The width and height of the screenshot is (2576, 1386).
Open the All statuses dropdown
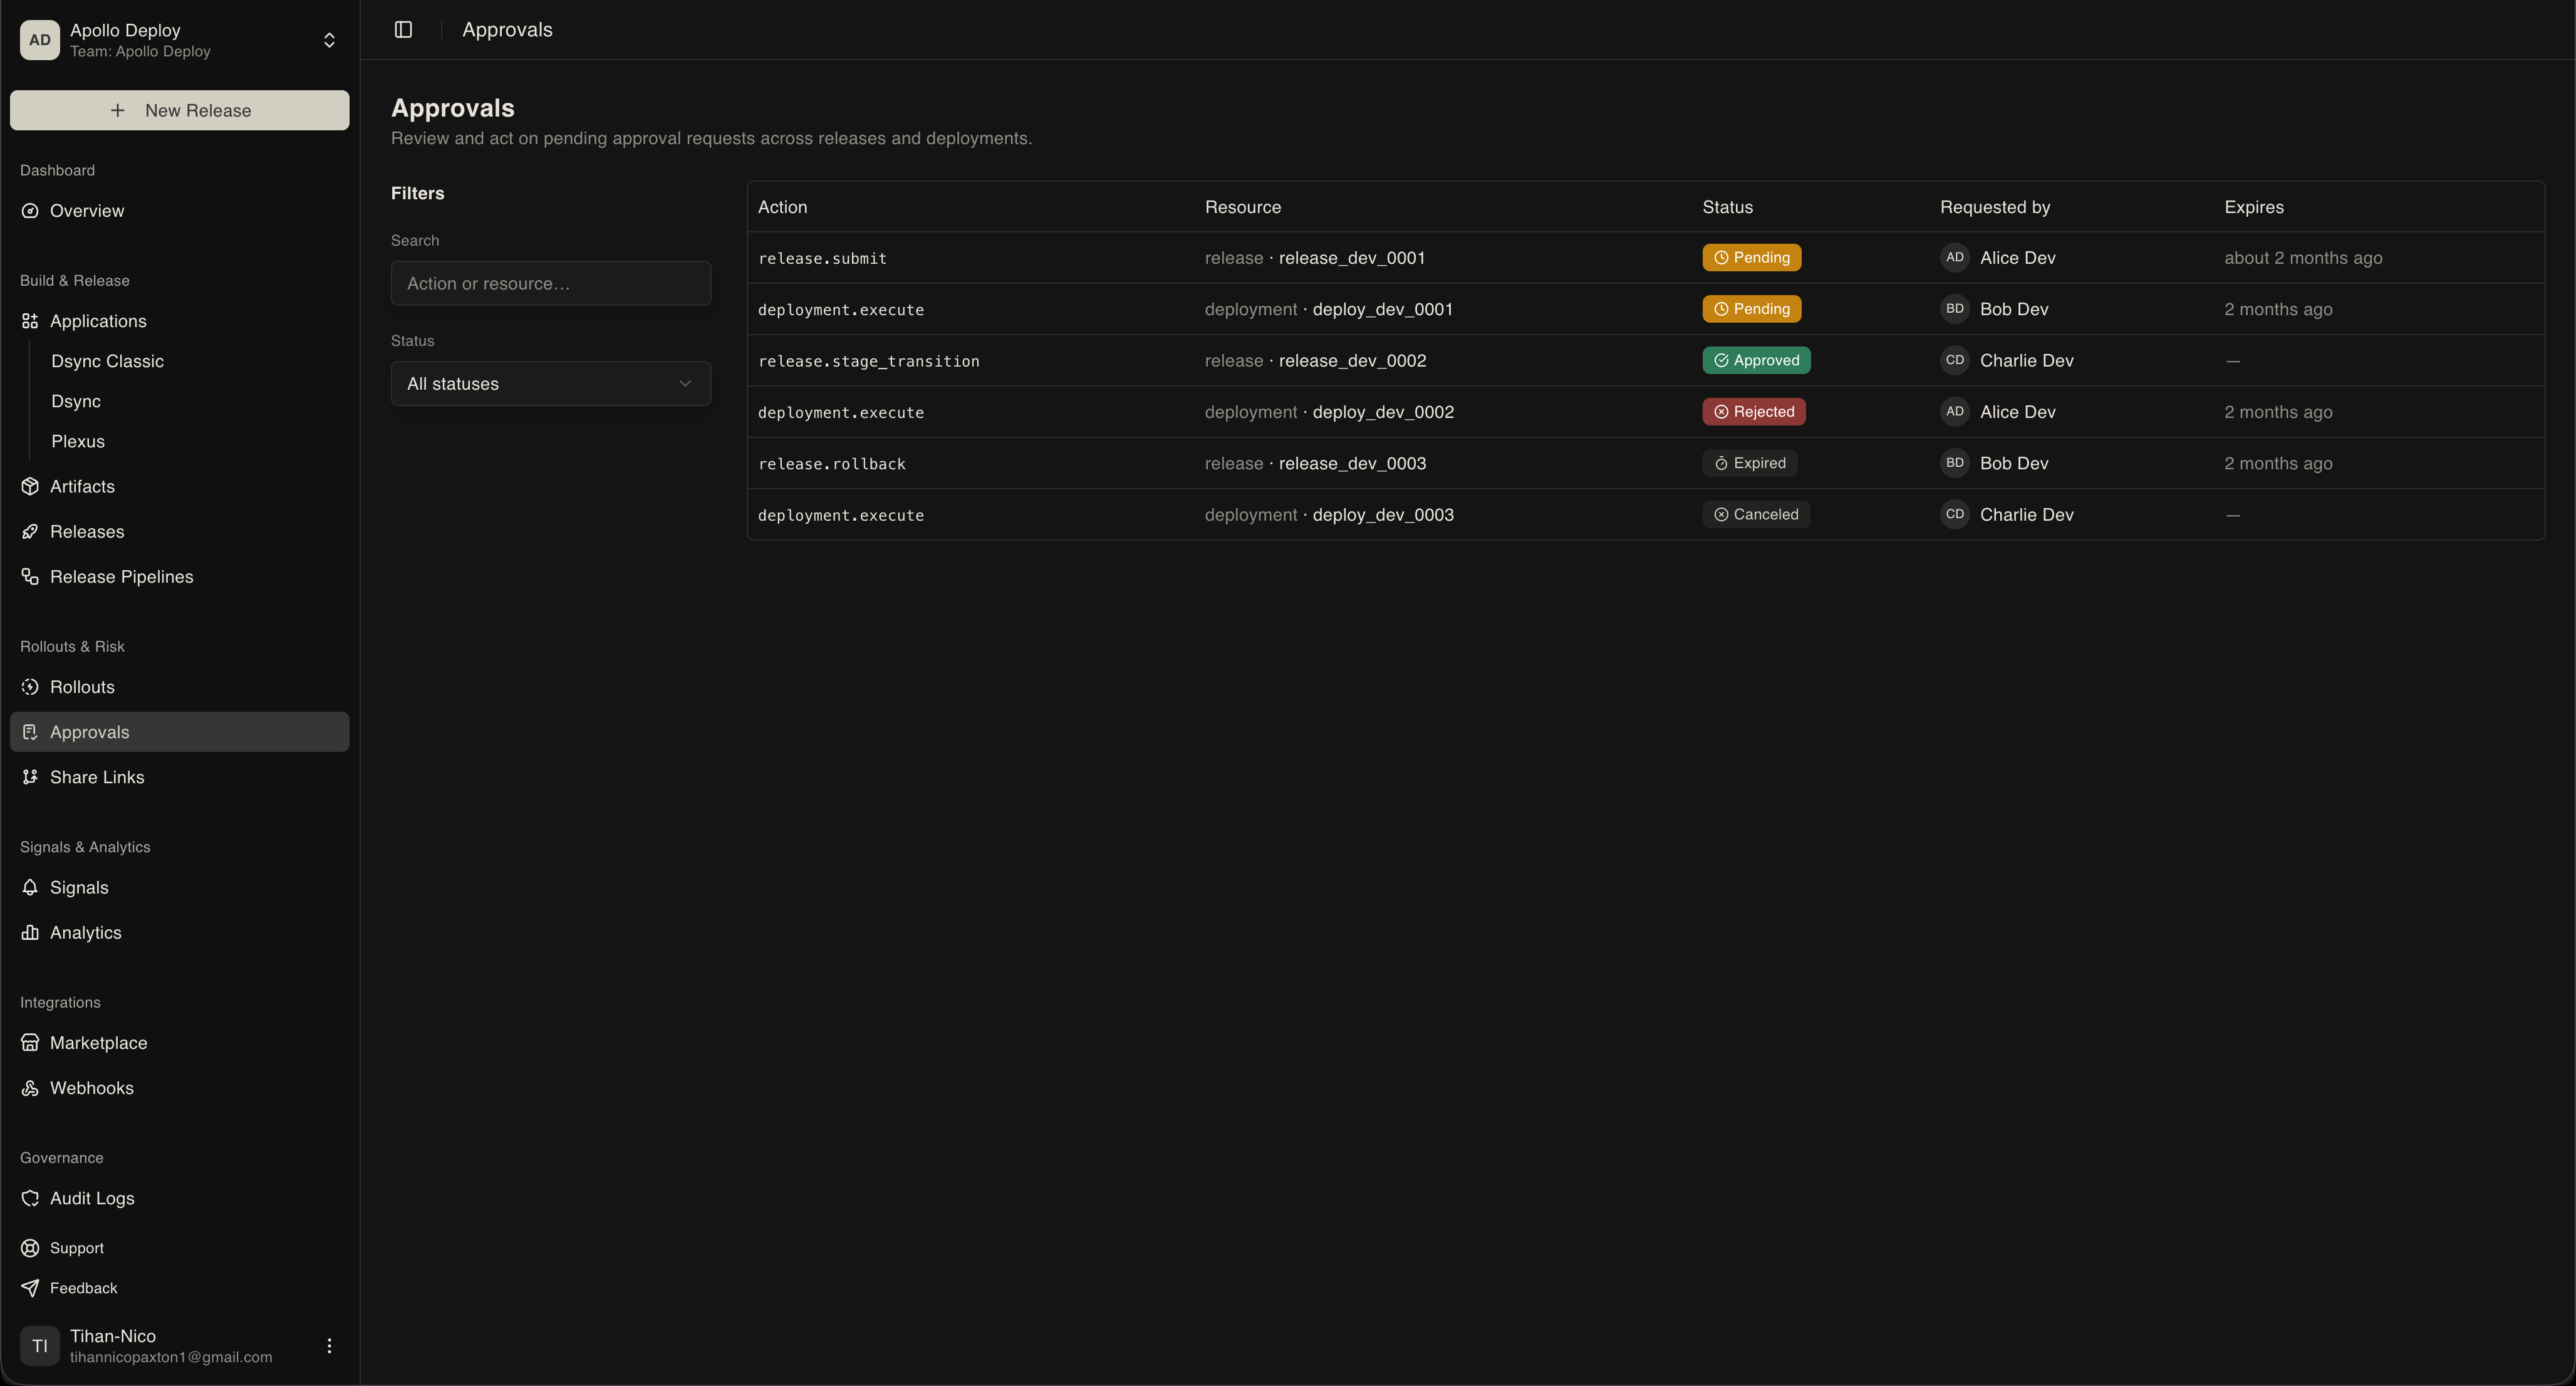point(551,384)
